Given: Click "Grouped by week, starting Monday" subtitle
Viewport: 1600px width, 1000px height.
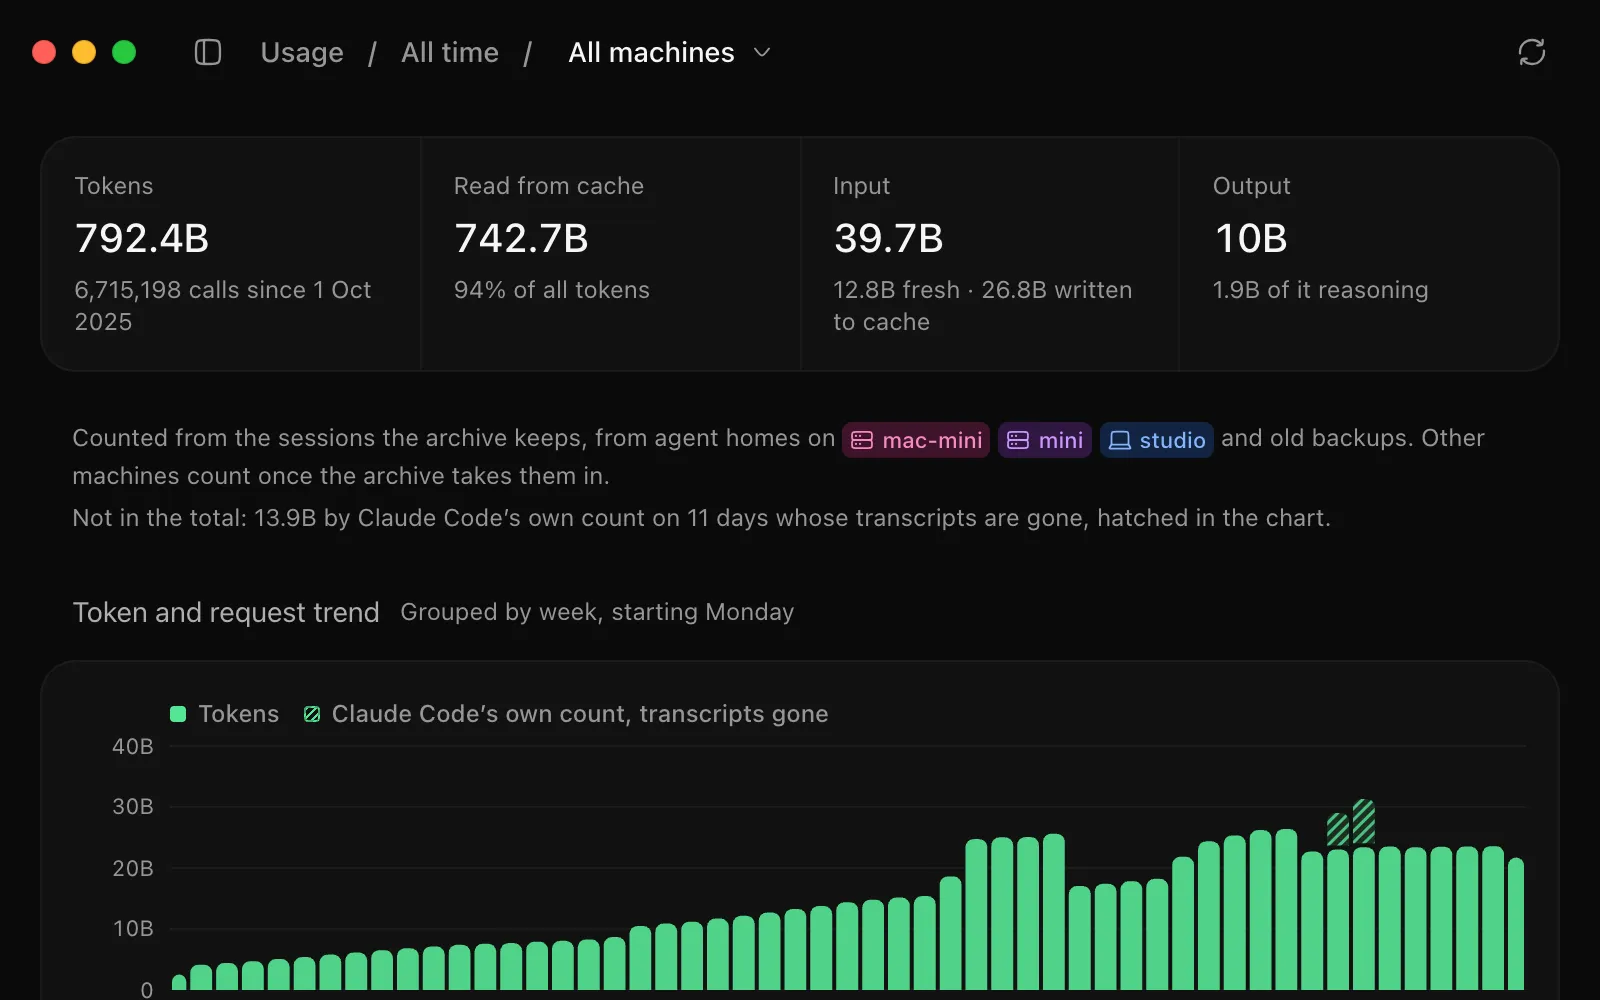Looking at the screenshot, I should 597,612.
